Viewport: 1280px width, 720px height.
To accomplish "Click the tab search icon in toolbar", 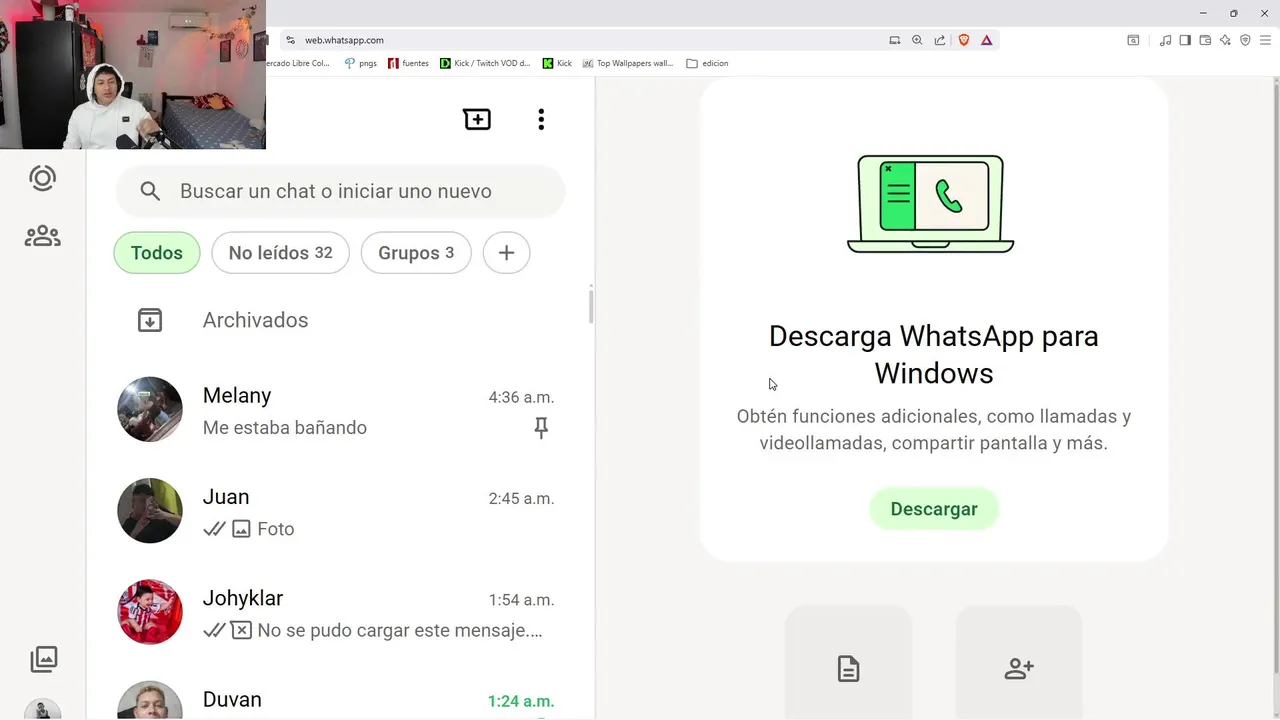I will [x=1133, y=40].
